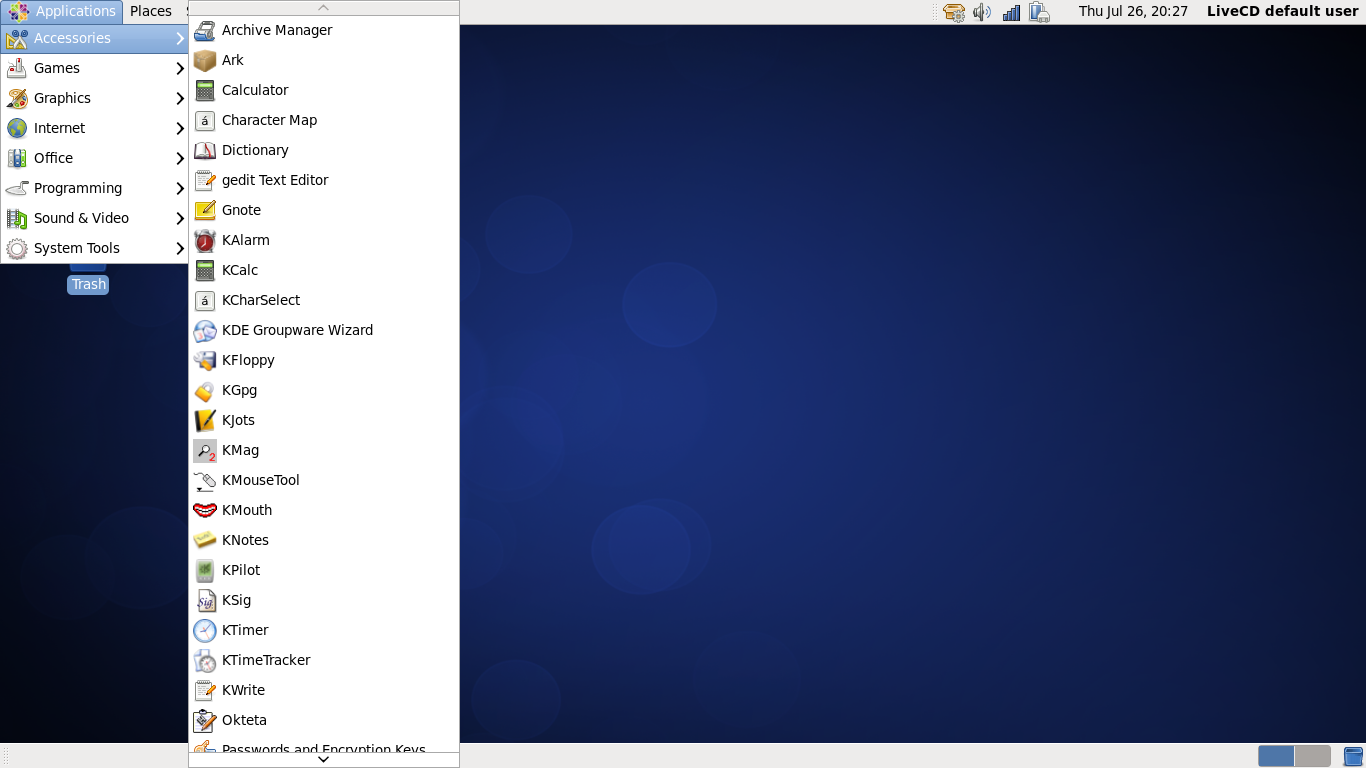The width and height of the screenshot is (1366, 768).
Task: Expand the System Tools submenu arrow
Action: click(180, 248)
